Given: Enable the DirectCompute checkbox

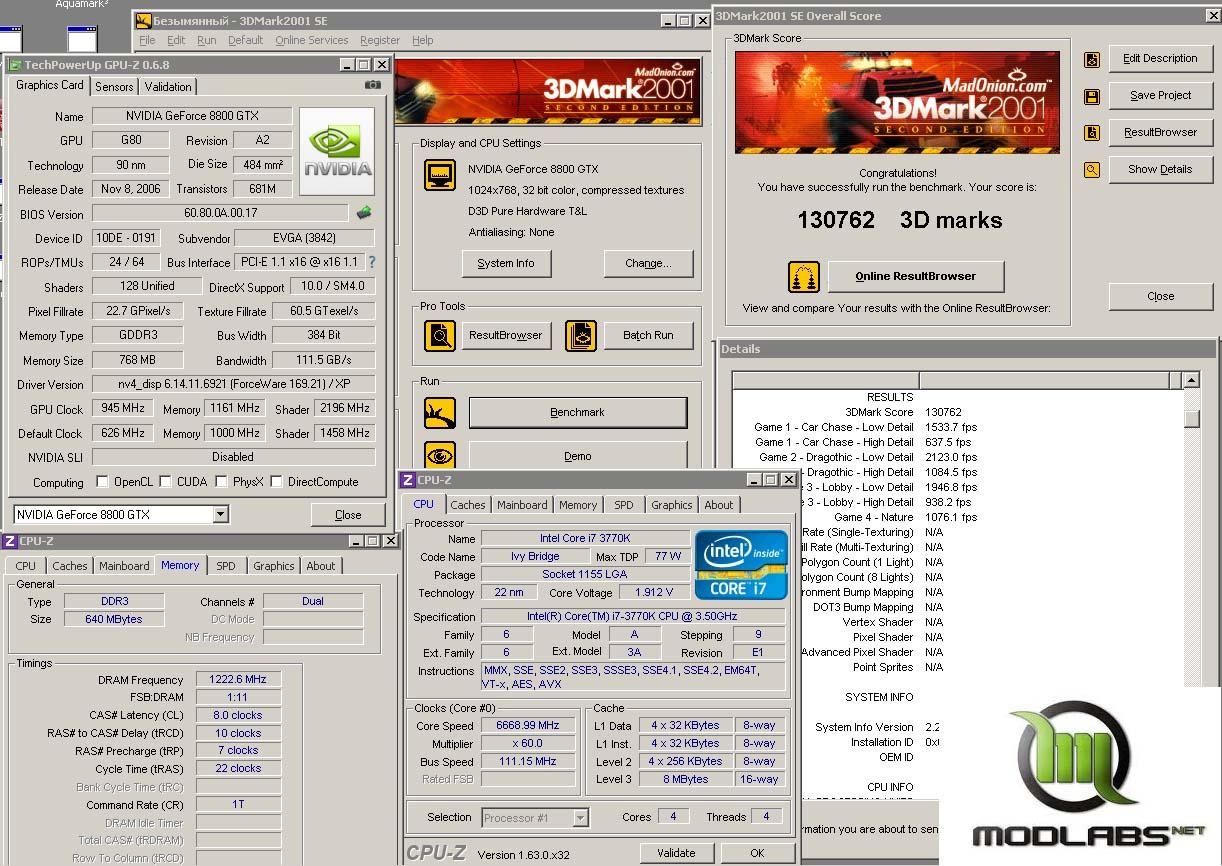Looking at the screenshot, I should [276, 482].
